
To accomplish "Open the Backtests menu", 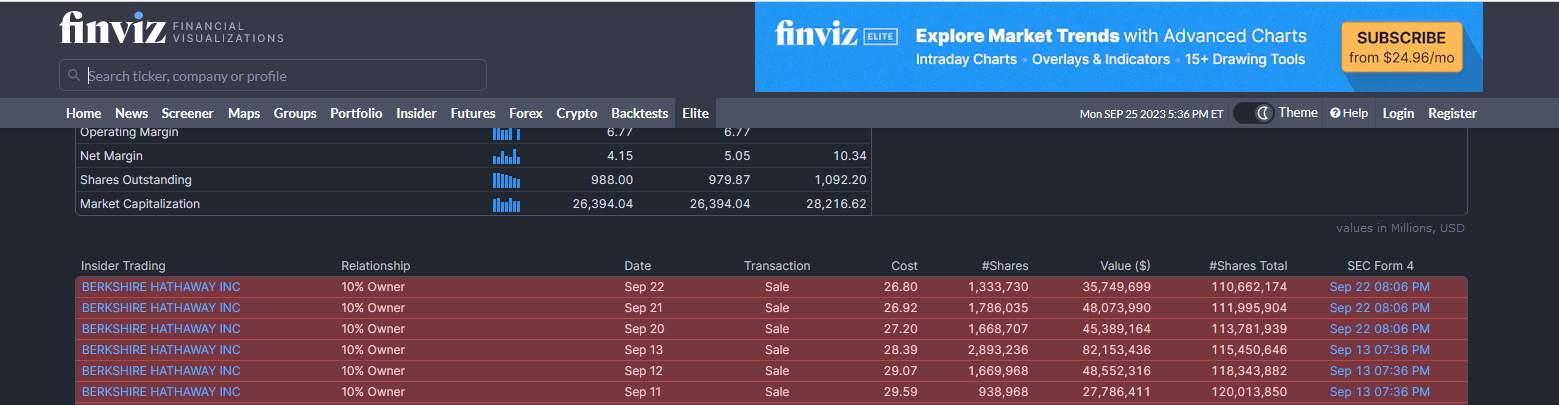I will tap(640, 113).
